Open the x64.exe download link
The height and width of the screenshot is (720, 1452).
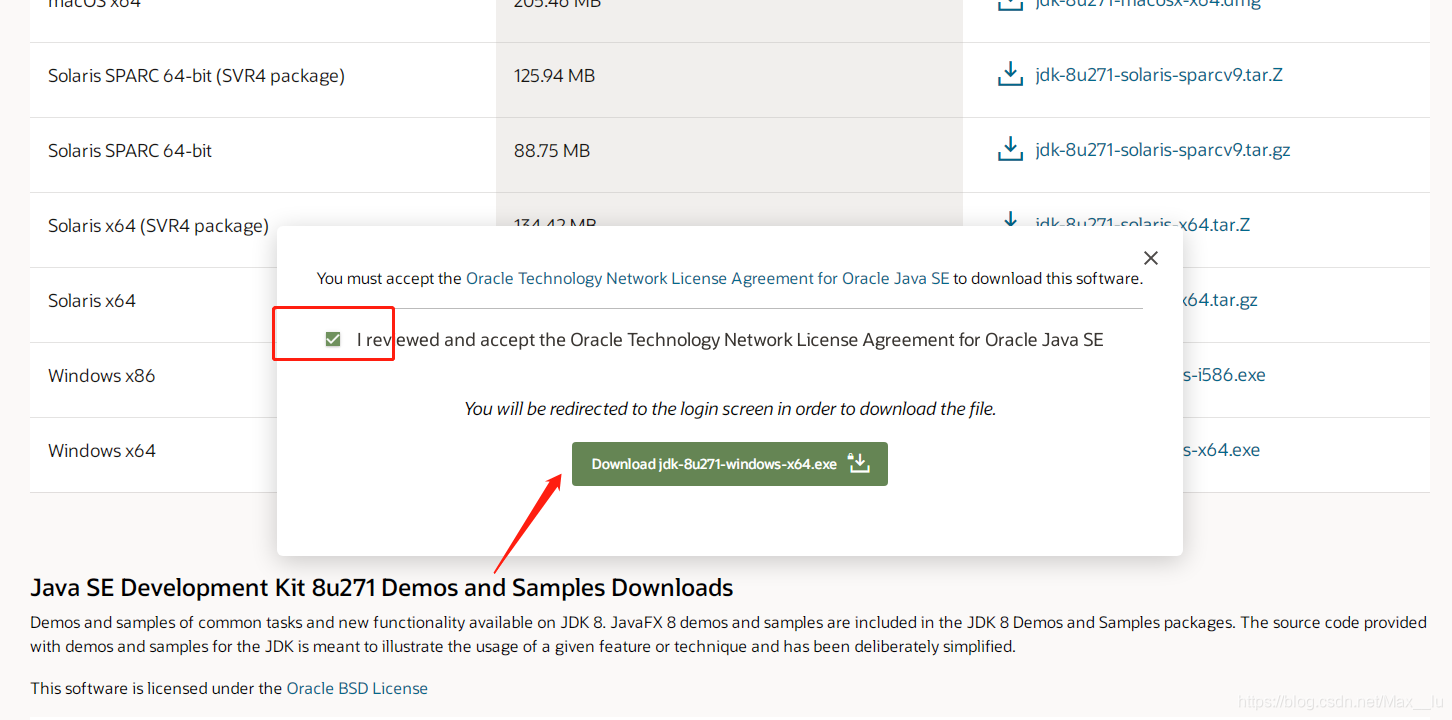point(1221,450)
